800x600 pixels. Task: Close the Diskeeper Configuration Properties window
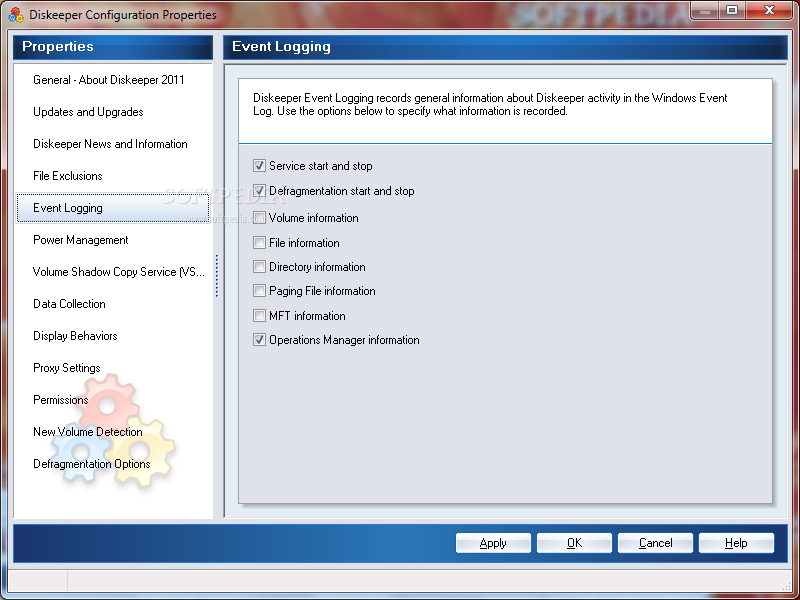pyautogui.click(x=769, y=11)
